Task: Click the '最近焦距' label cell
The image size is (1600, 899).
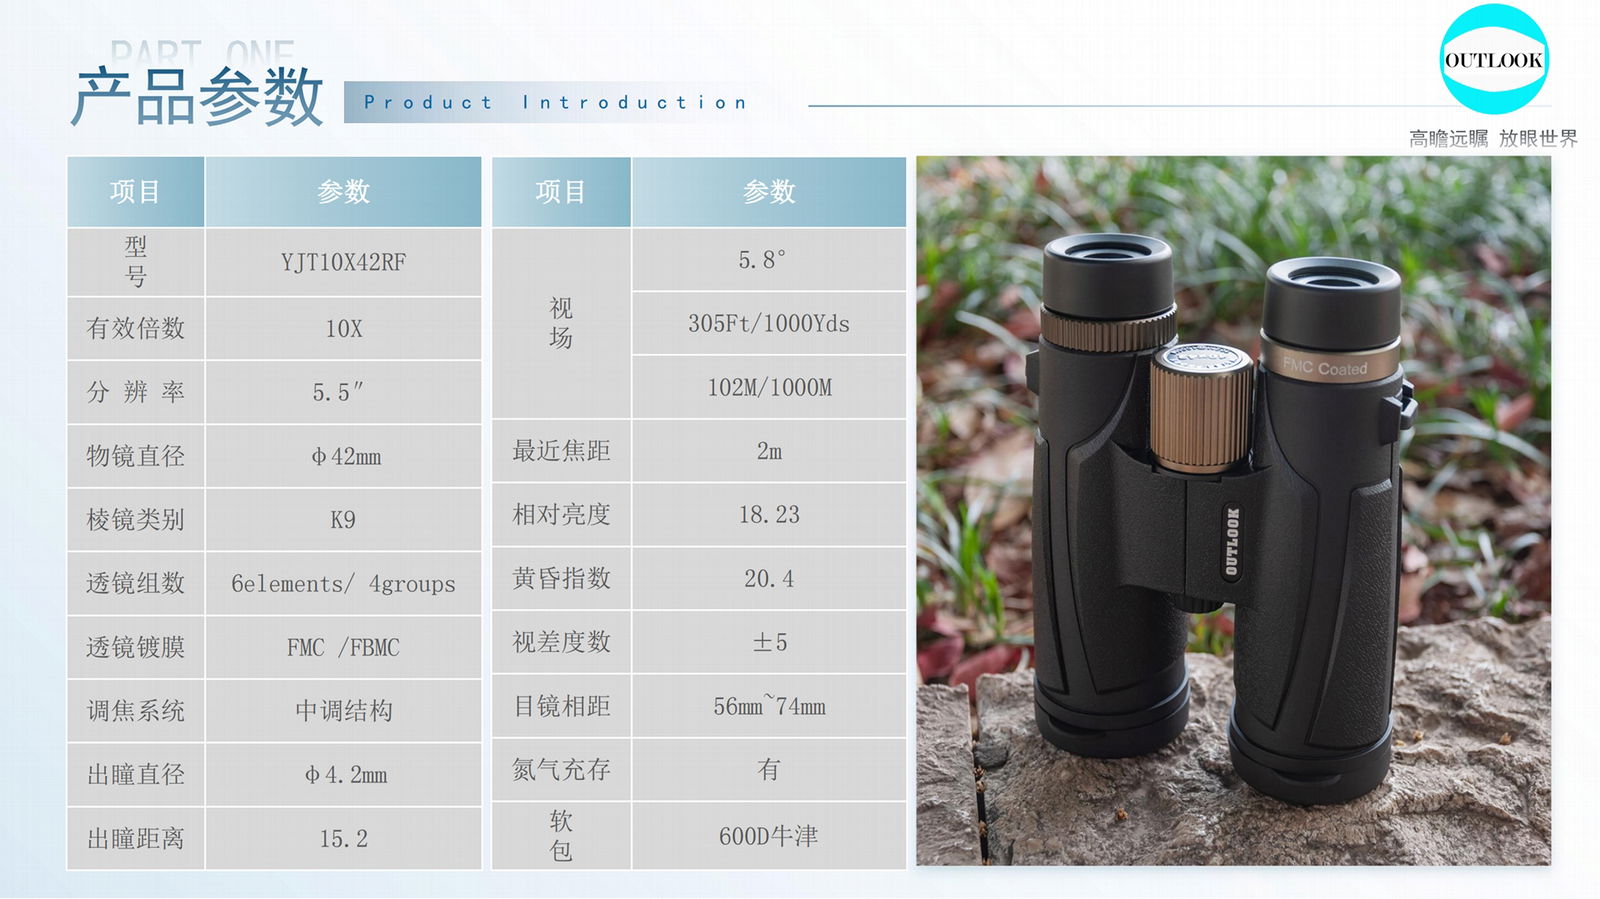Action: 561,451
